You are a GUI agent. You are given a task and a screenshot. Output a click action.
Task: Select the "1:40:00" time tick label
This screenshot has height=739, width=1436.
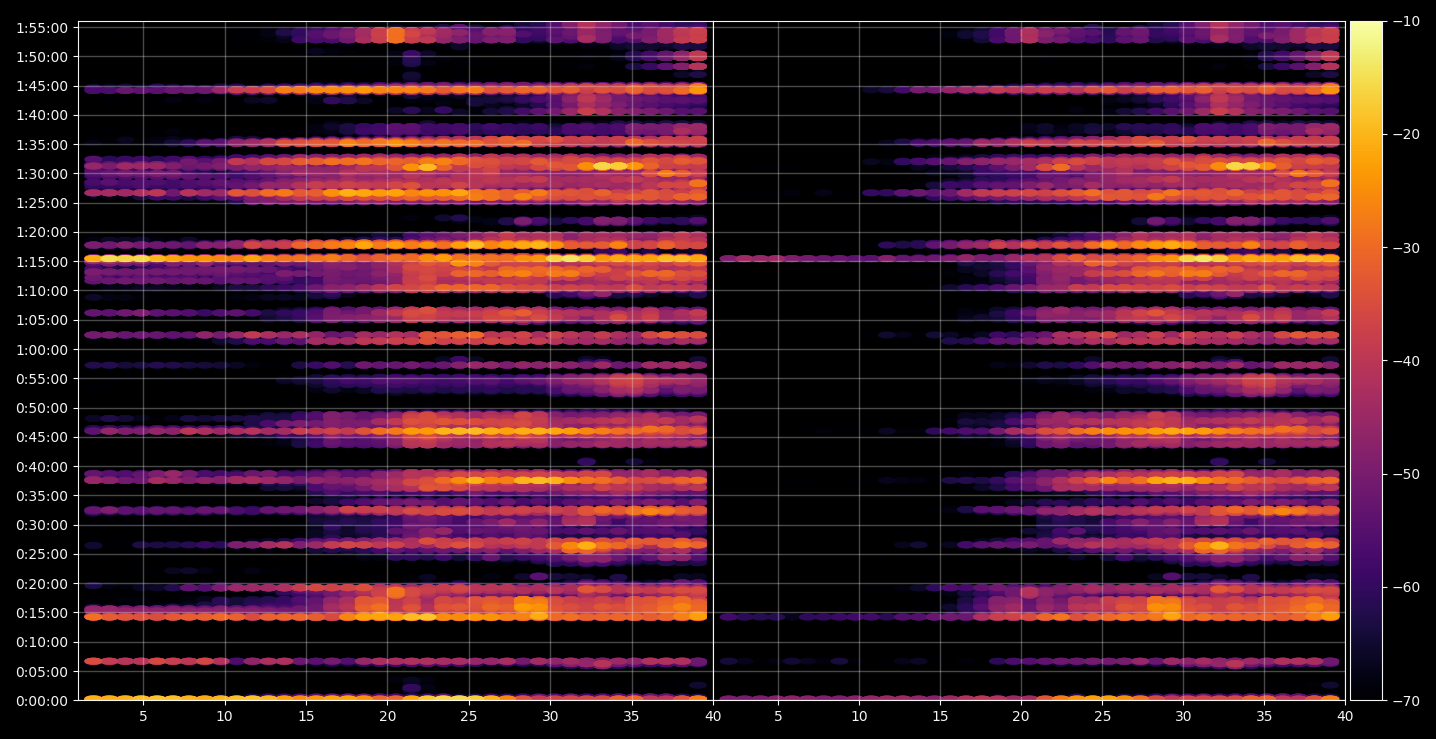(x=43, y=115)
